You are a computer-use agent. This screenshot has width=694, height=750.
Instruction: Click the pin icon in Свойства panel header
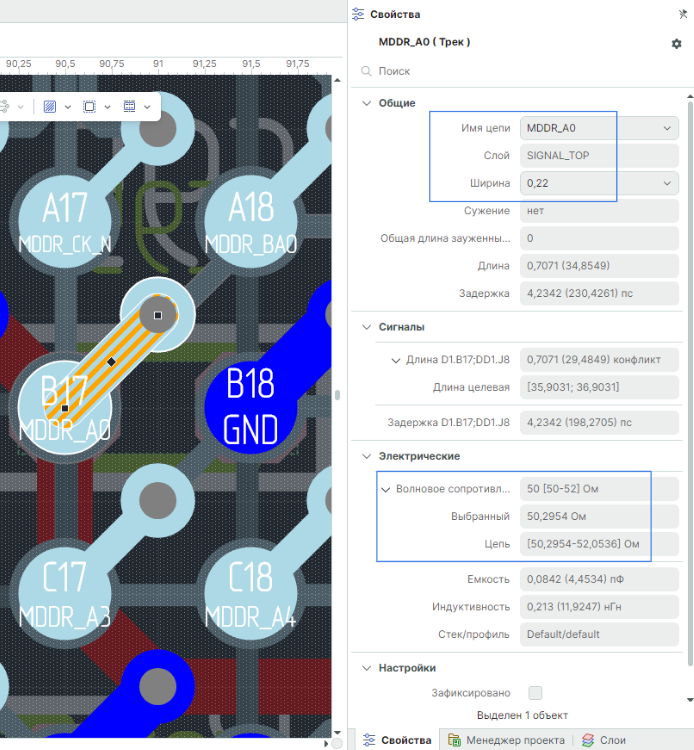pos(683,14)
